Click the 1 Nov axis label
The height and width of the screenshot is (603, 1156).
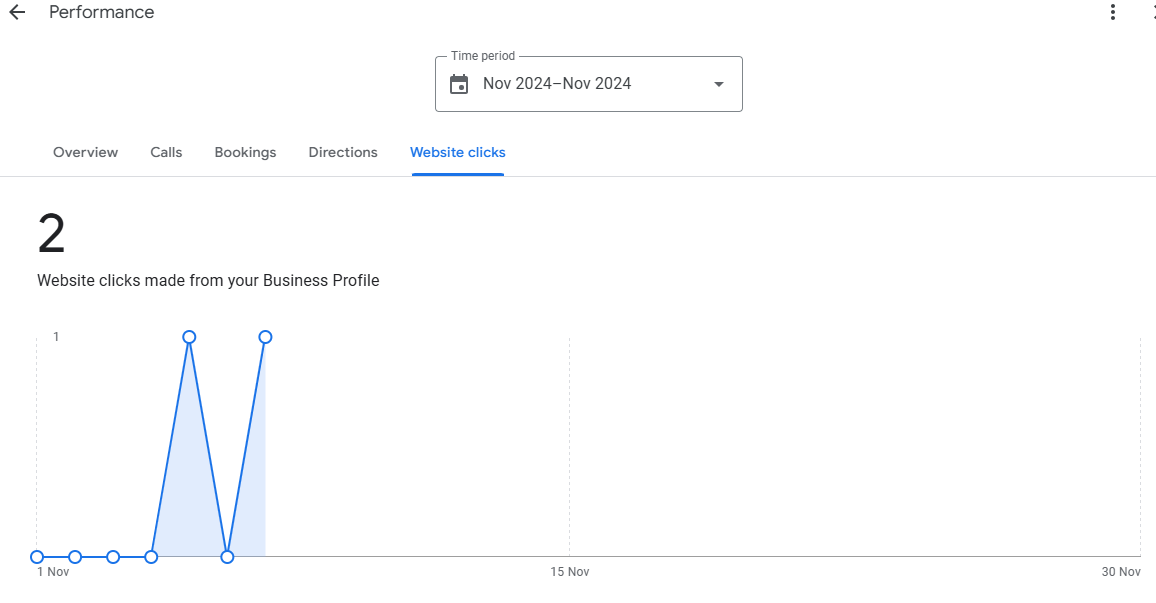tap(53, 572)
